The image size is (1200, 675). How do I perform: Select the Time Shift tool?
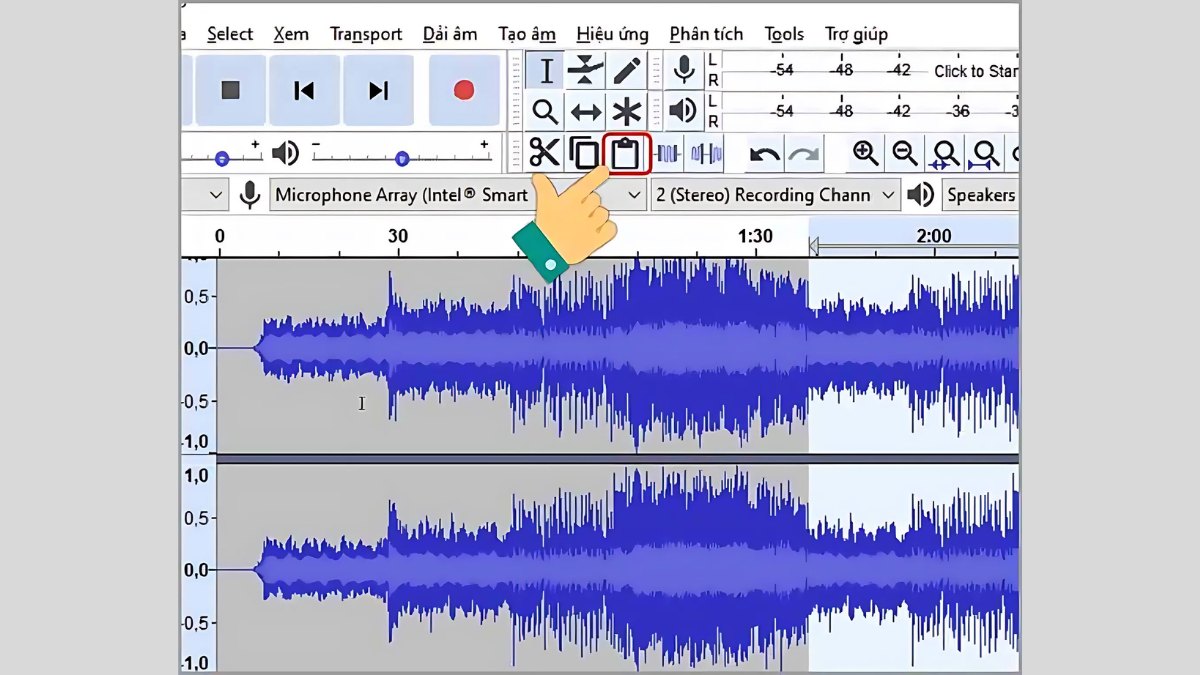click(x=585, y=111)
